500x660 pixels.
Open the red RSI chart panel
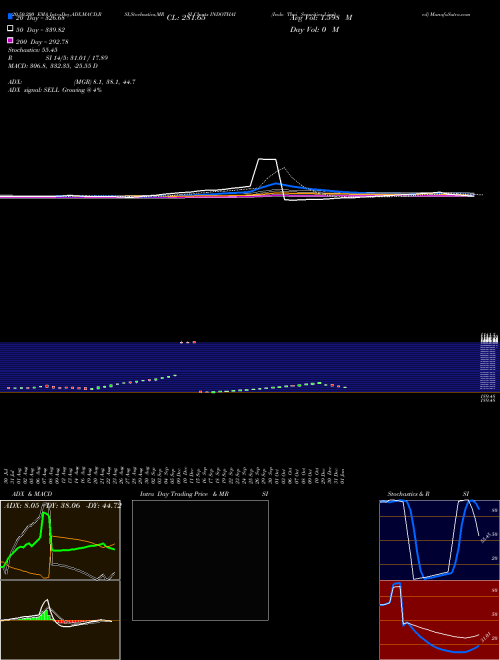tap(439, 620)
